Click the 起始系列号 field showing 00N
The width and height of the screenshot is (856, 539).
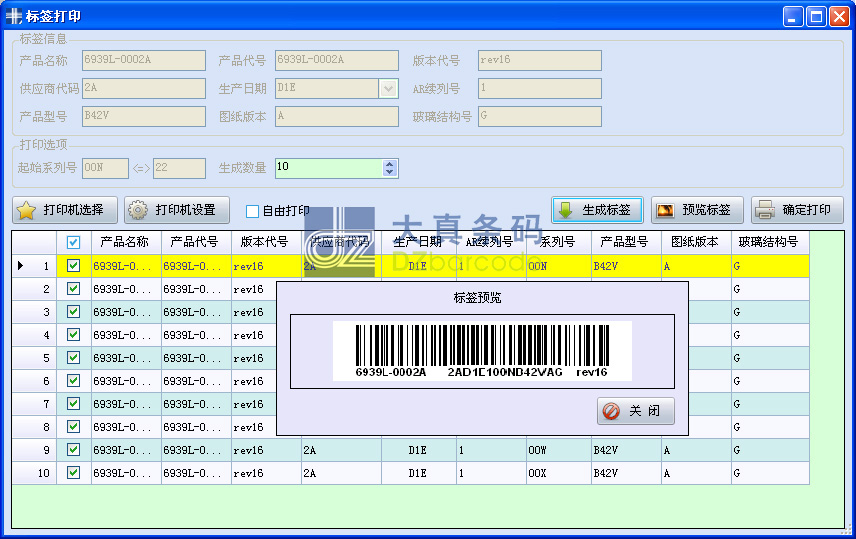105,168
